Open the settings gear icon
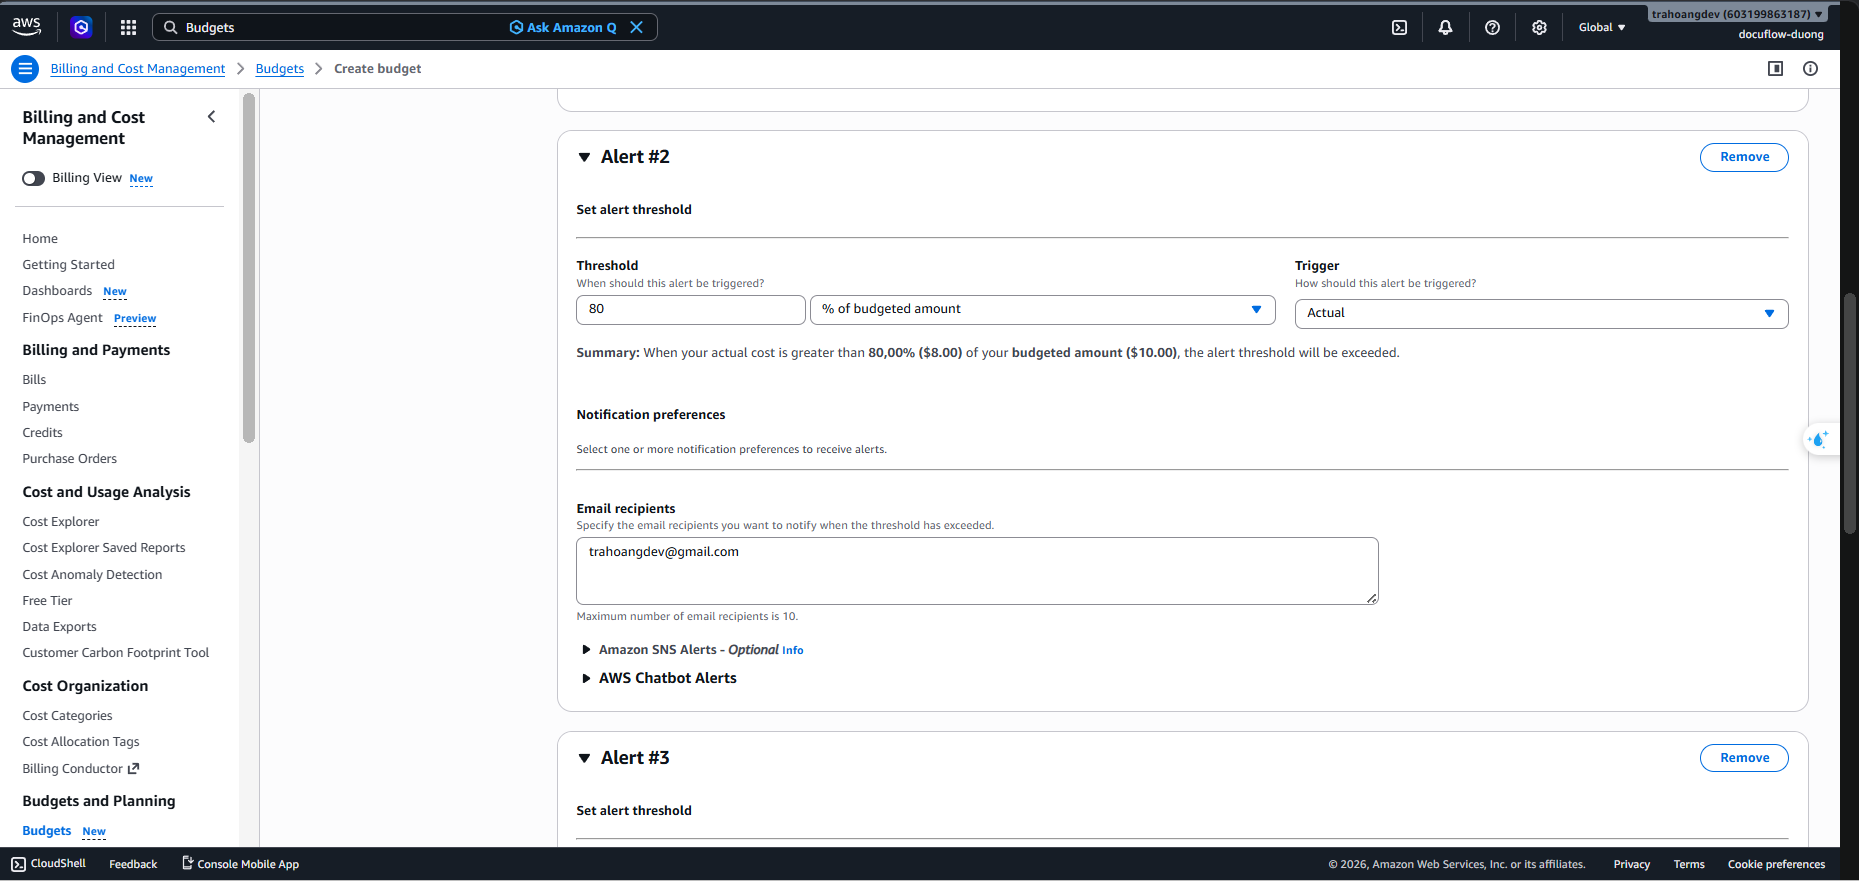 click(1539, 27)
